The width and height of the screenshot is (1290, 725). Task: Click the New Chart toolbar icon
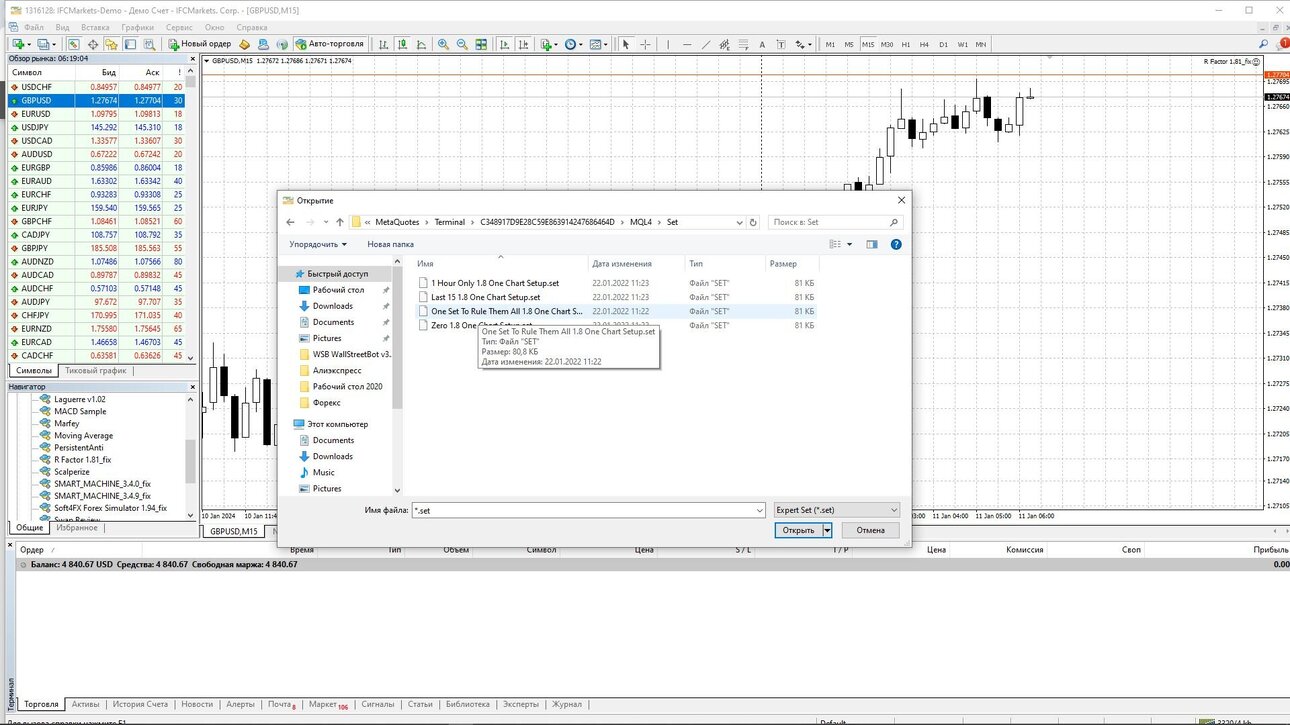pyautogui.click(x=18, y=44)
